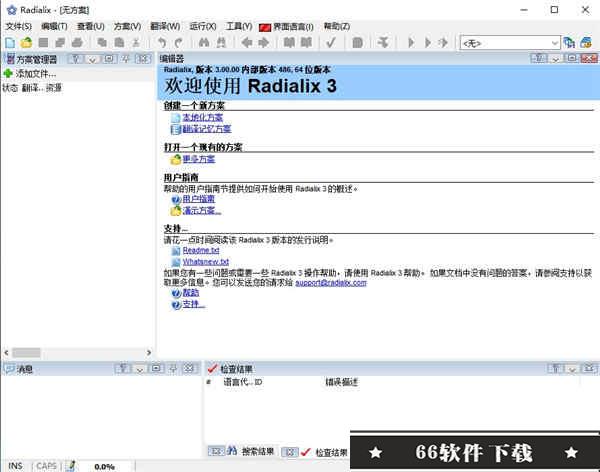Click the Save toolbar icon
The height and width of the screenshot is (472, 600).
click(43, 42)
